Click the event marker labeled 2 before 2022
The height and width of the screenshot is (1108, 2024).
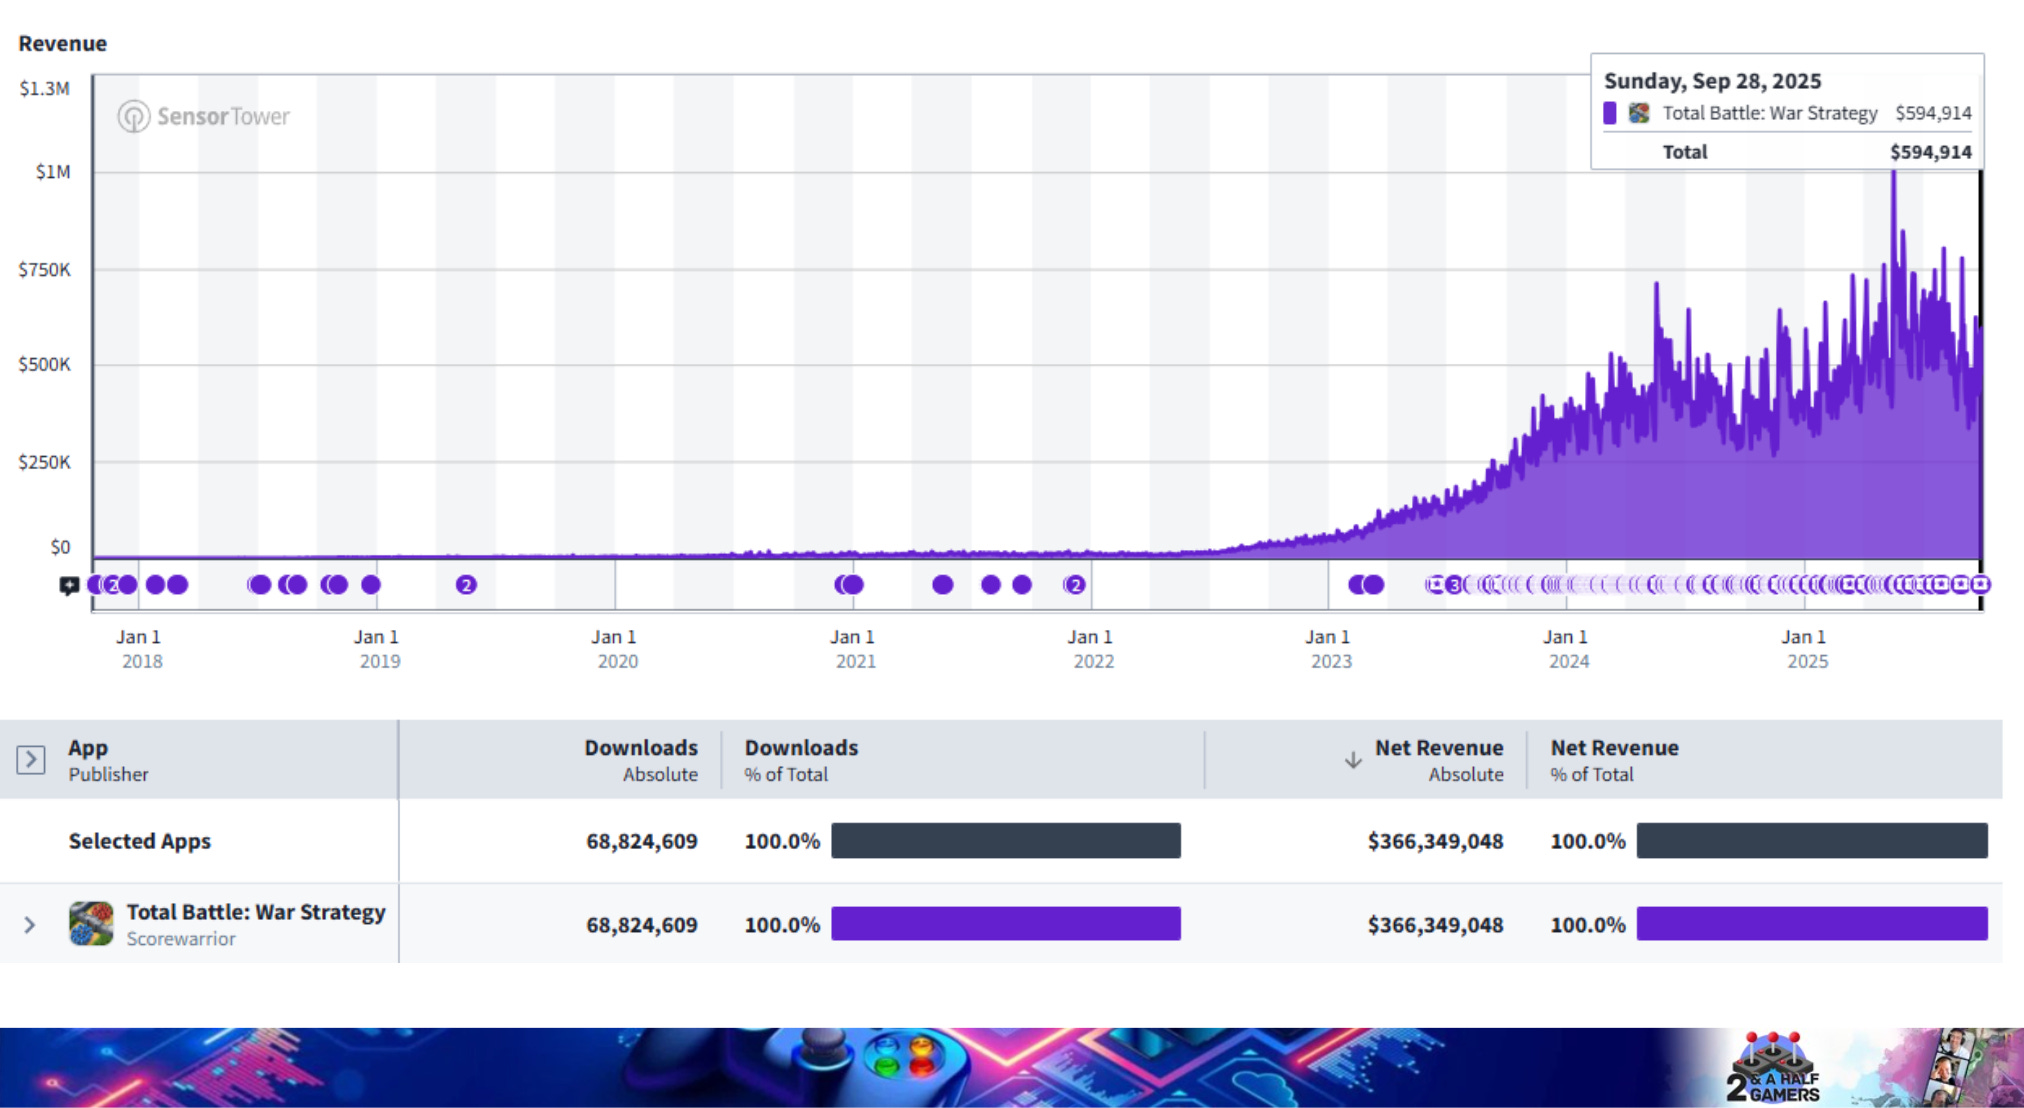[1075, 585]
